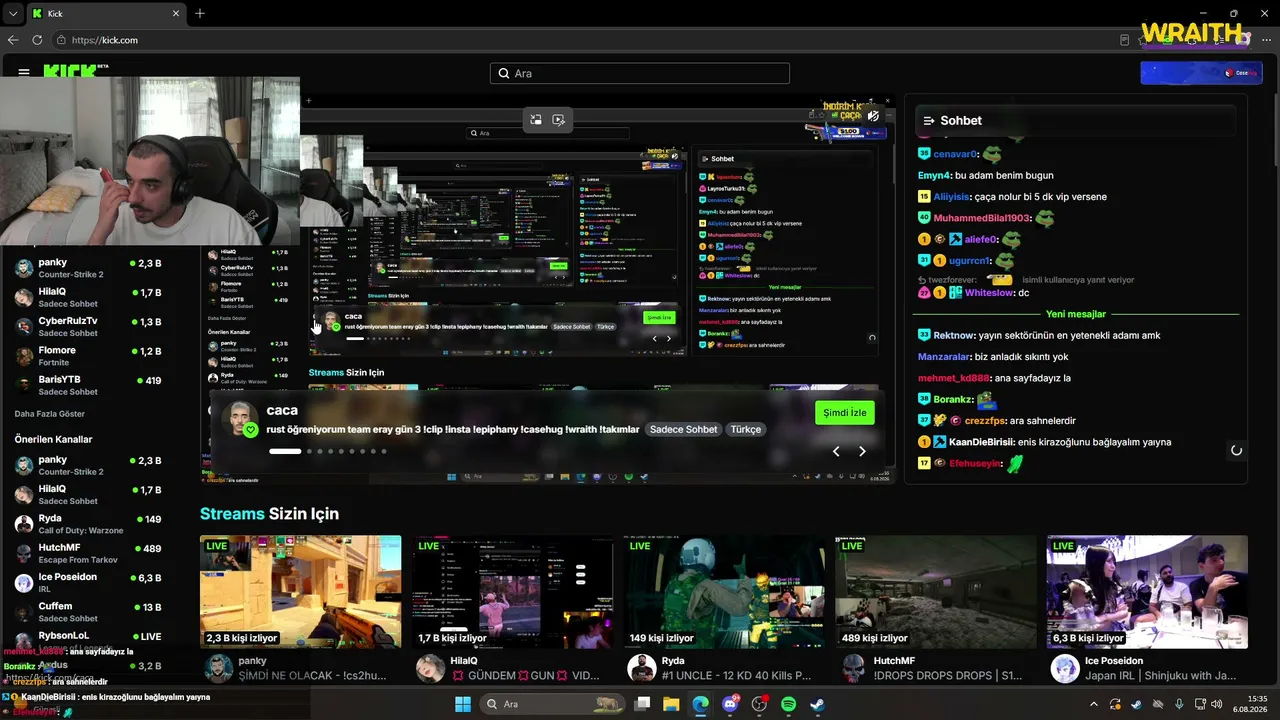Open the HutchMF live stream thumbnail

click(936, 592)
